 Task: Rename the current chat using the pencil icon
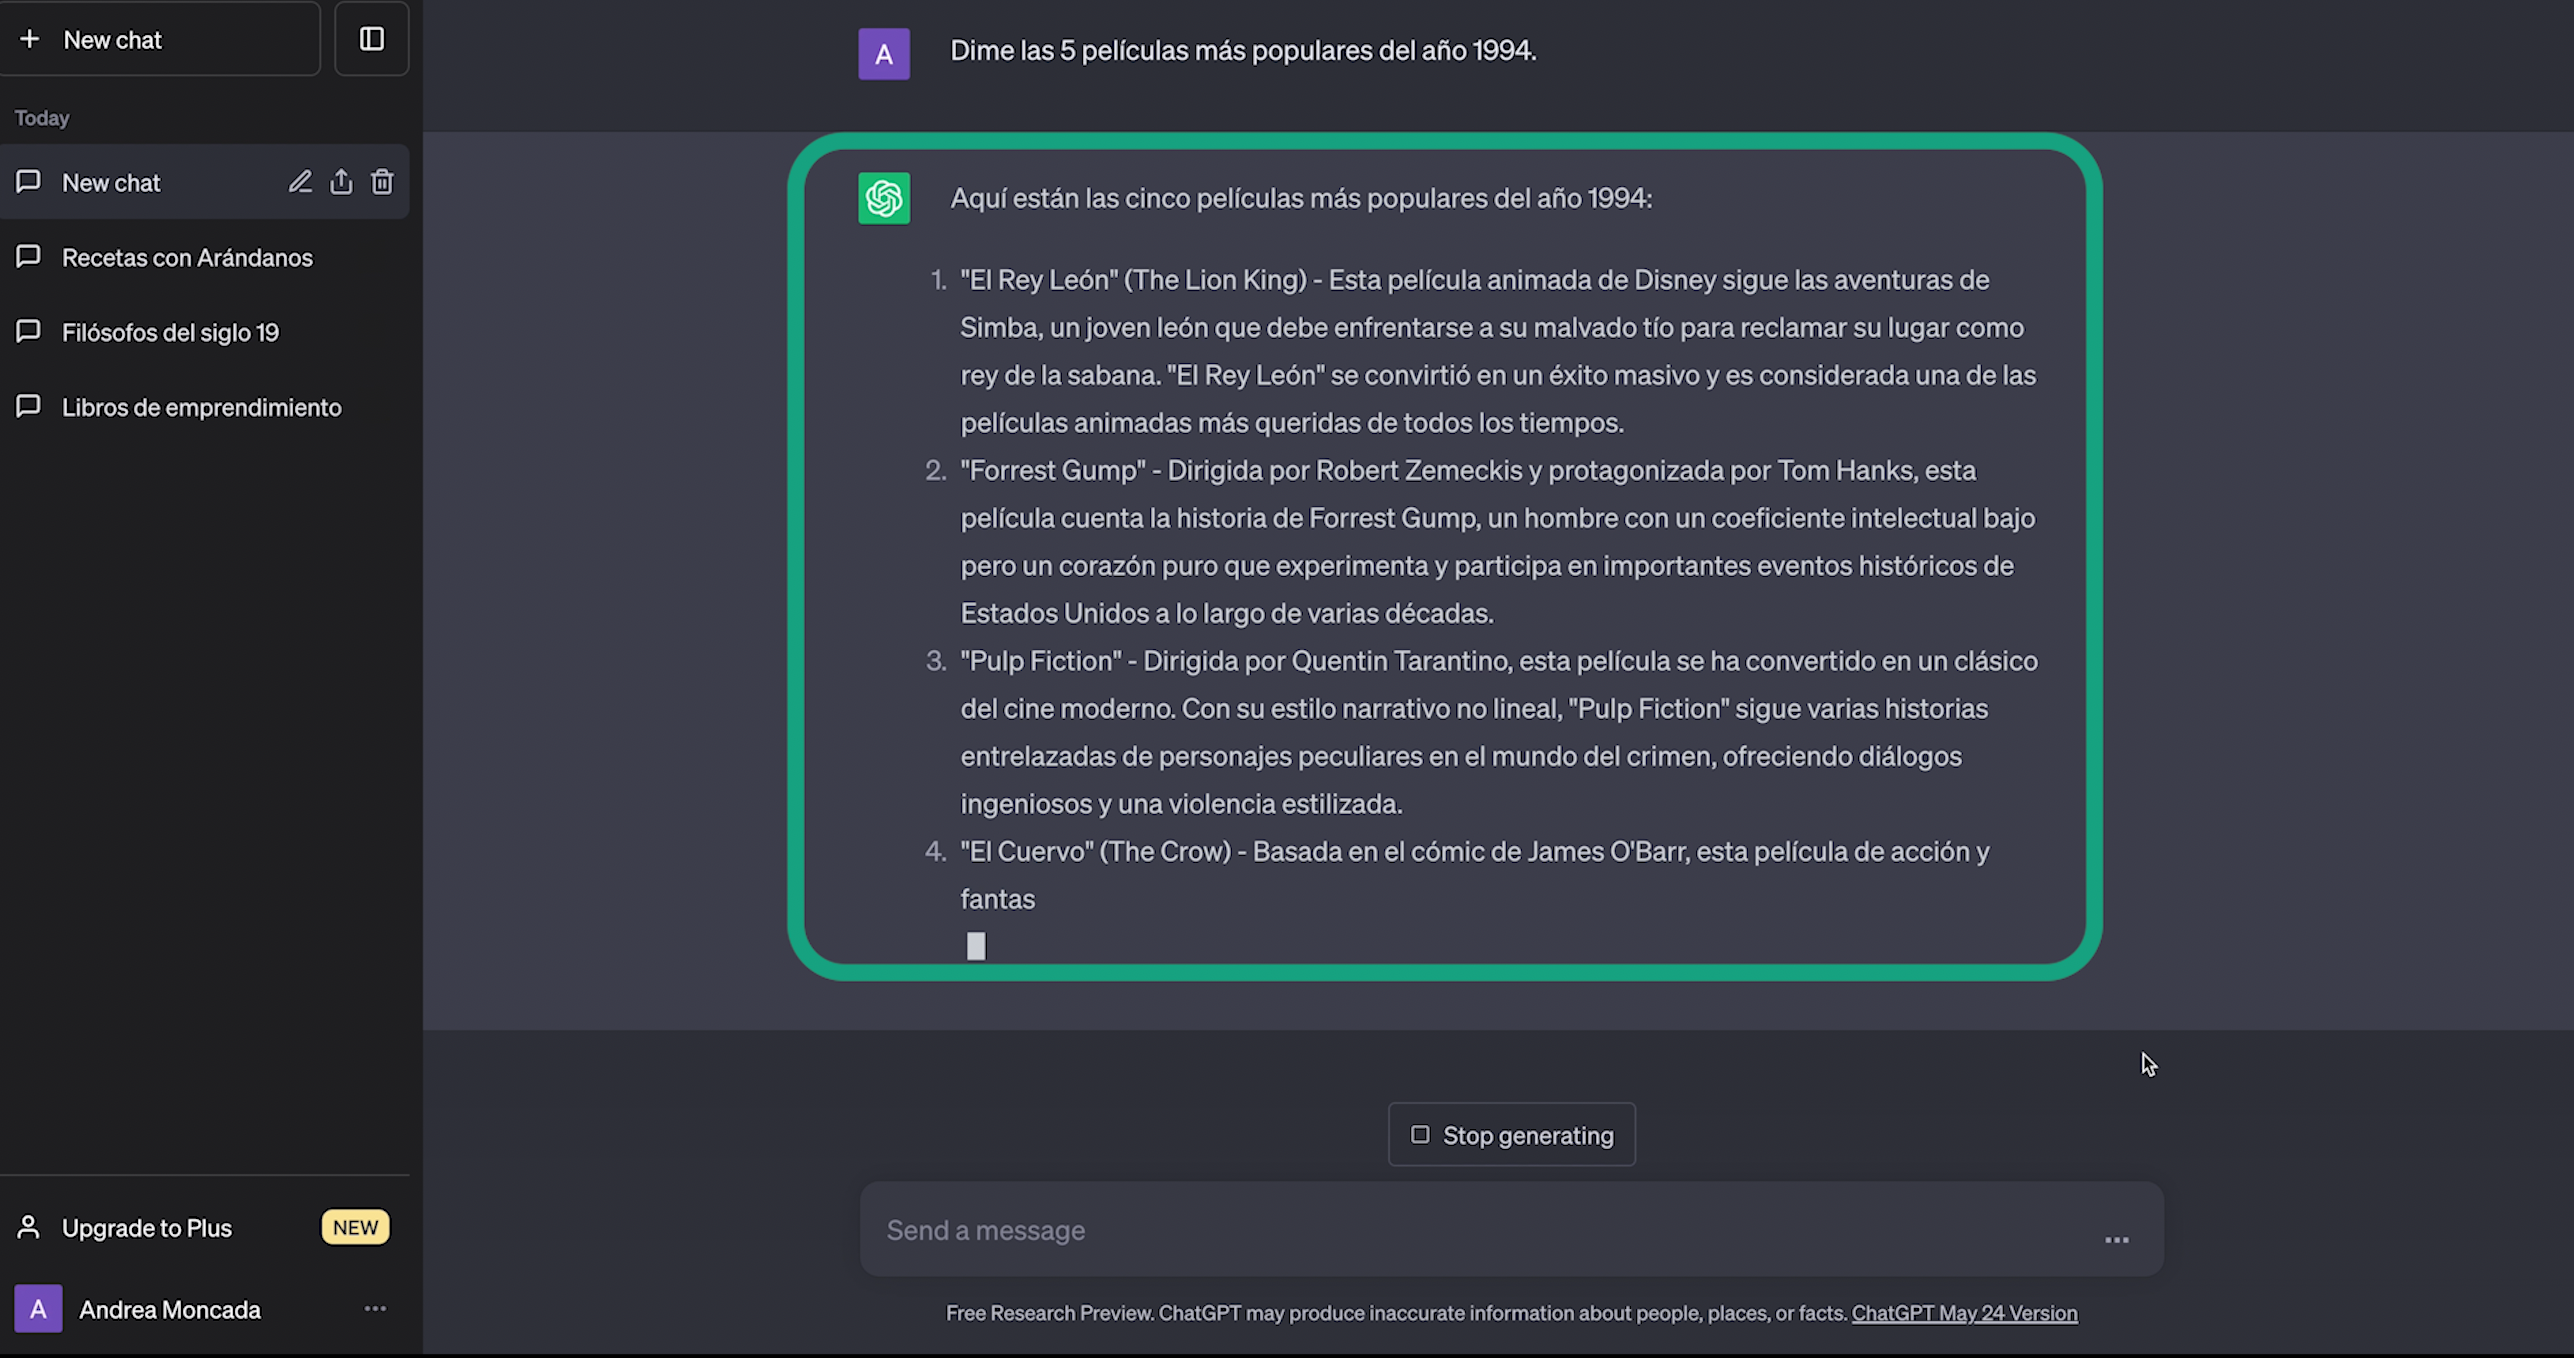pos(300,182)
